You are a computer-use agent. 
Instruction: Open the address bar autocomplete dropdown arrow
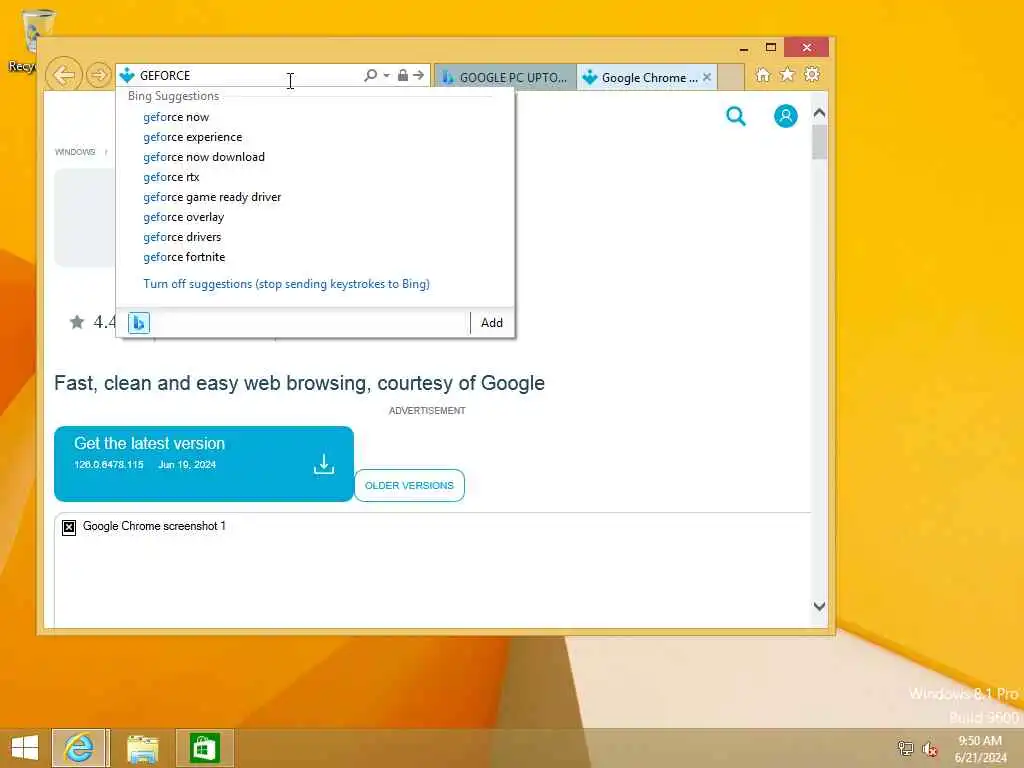coord(387,75)
